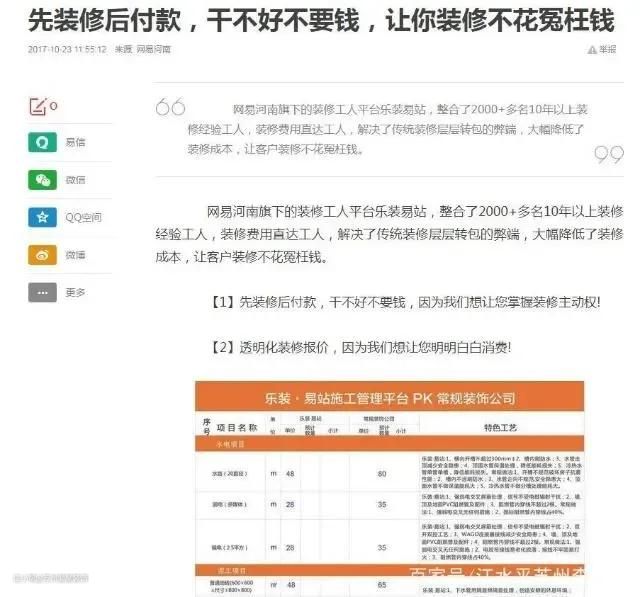The width and height of the screenshot is (640, 597).
Task: Click the 特色工艺 column header in table
Action: [x=500, y=427]
